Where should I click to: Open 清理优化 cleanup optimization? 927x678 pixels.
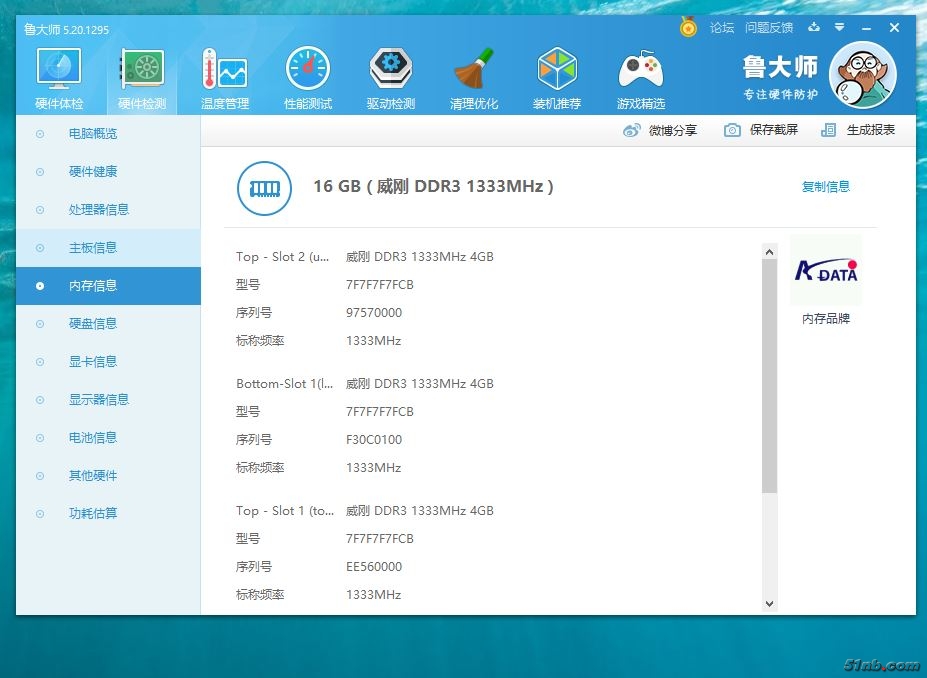[474, 79]
